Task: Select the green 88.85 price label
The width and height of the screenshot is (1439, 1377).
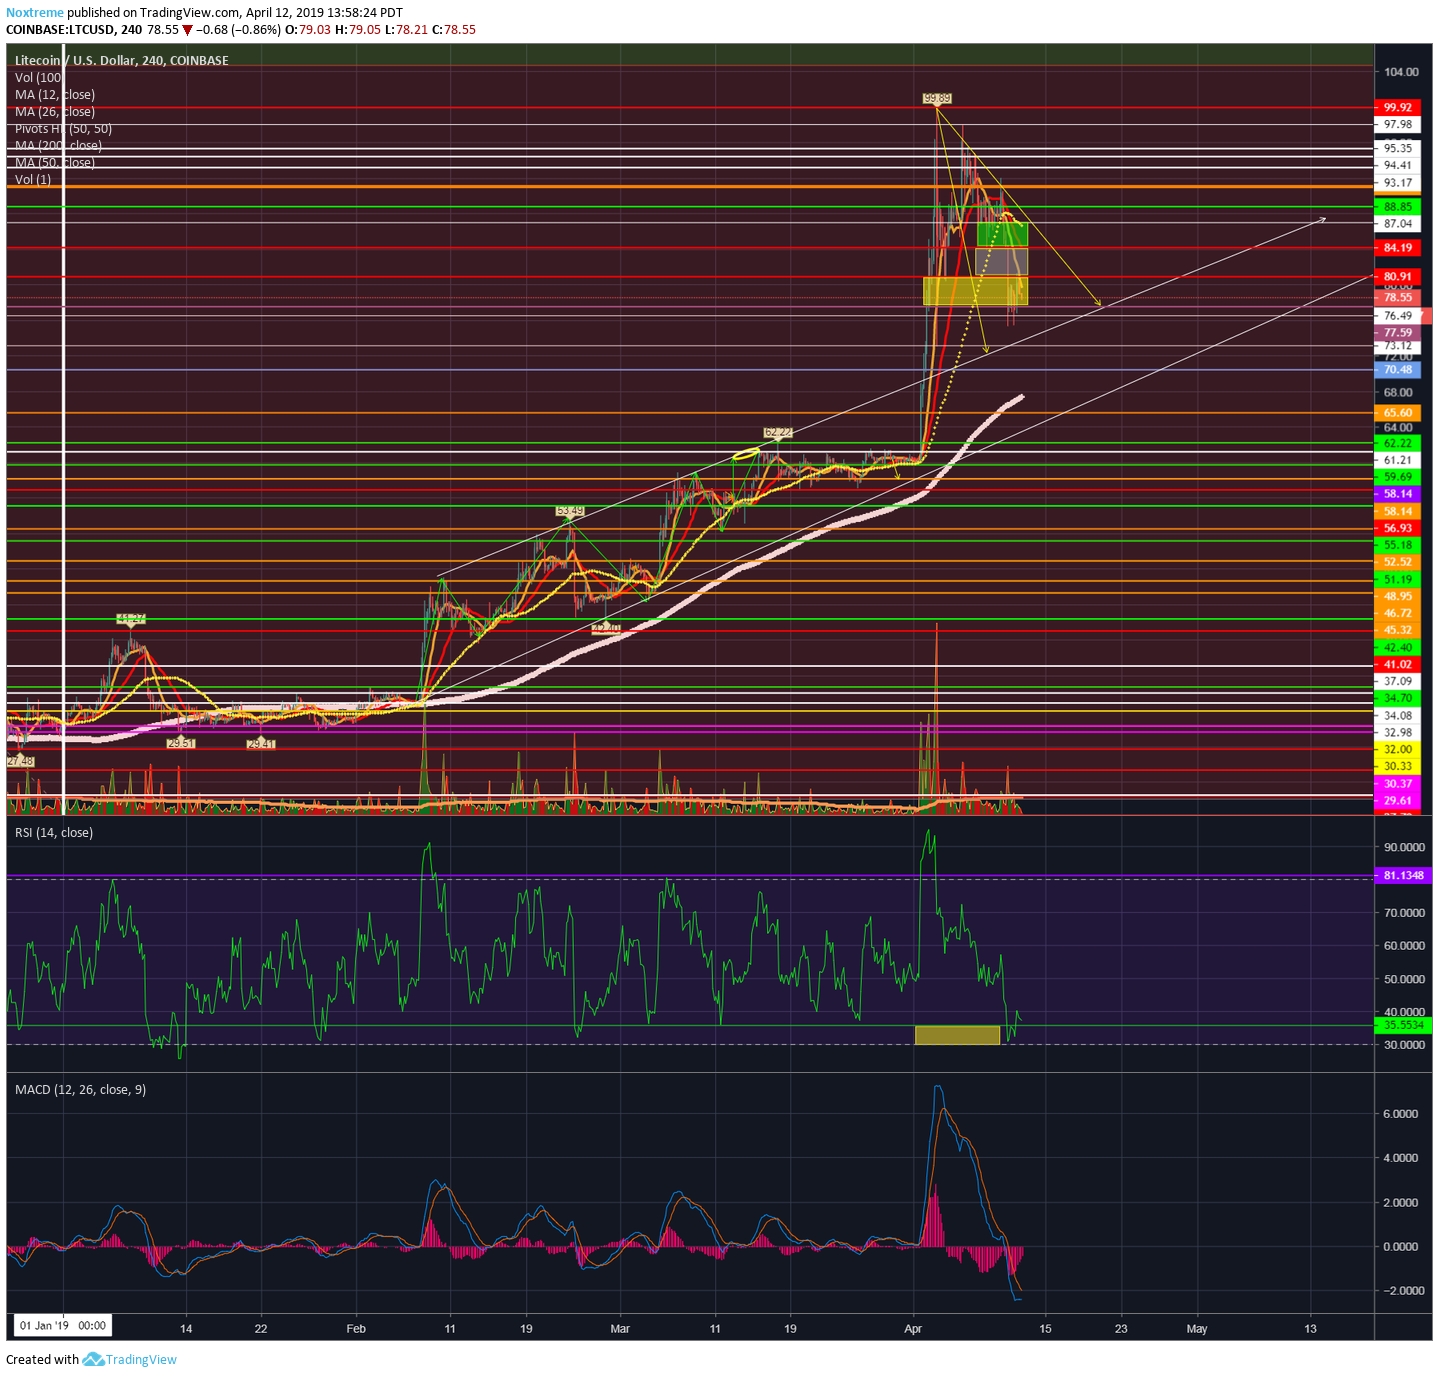Action: pyautogui.click(x=1397, y=206)
